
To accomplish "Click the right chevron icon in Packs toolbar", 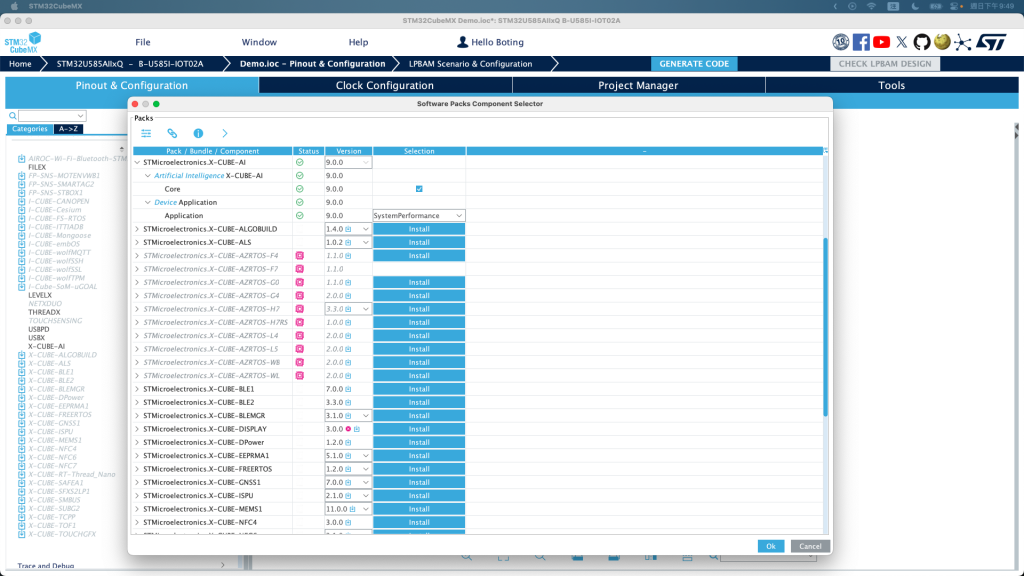I will click(225, 133).
